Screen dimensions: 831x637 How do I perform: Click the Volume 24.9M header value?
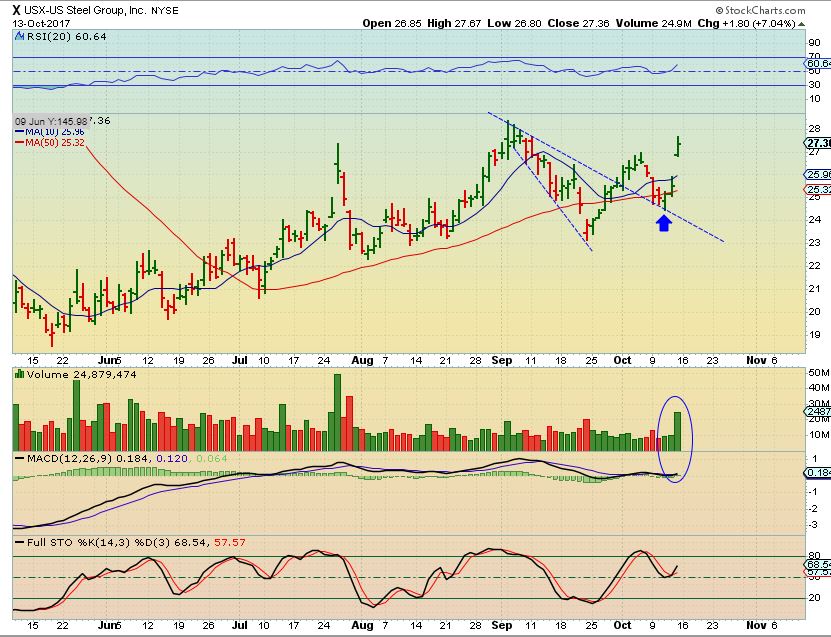(653, 23)
